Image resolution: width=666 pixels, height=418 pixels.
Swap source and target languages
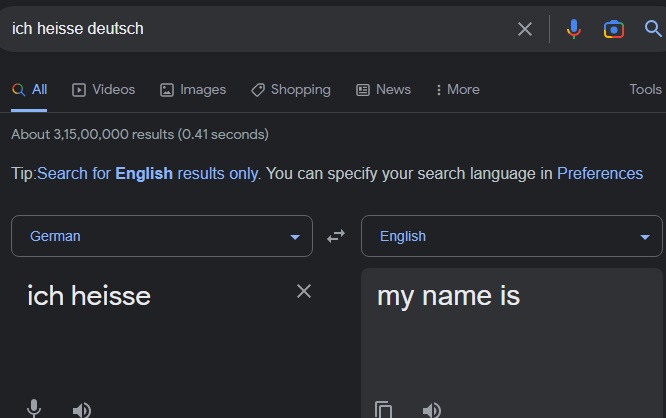pos(336,236)
